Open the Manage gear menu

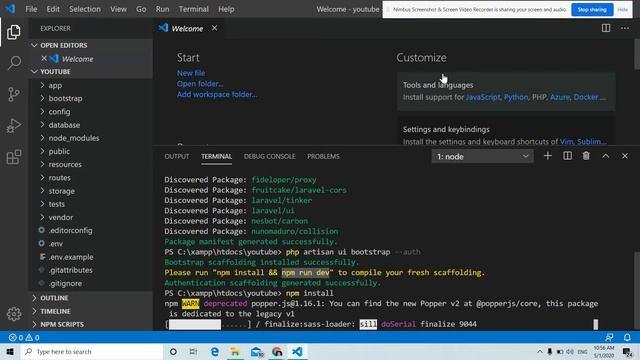[x=14, y=313]
